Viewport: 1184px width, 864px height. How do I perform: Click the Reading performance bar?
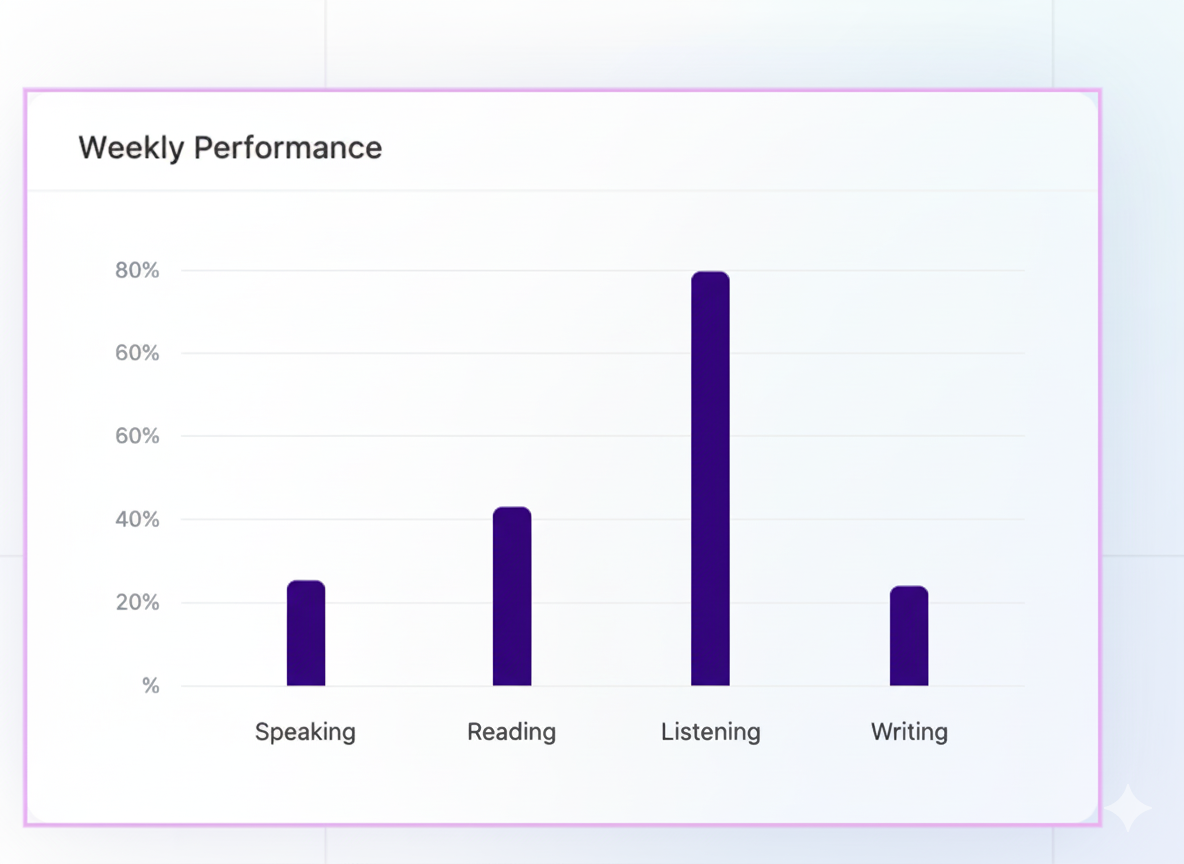pos(512,597)
